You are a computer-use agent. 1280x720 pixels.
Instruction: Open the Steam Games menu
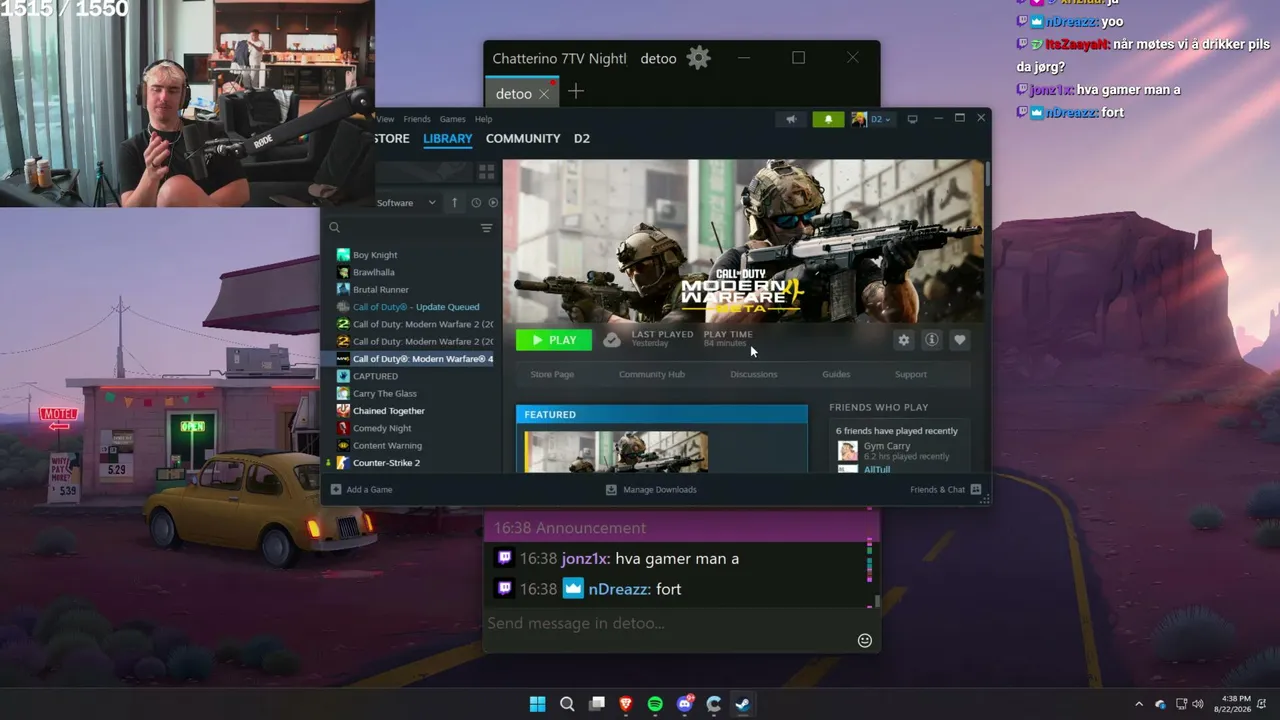[x=453, y=119]
